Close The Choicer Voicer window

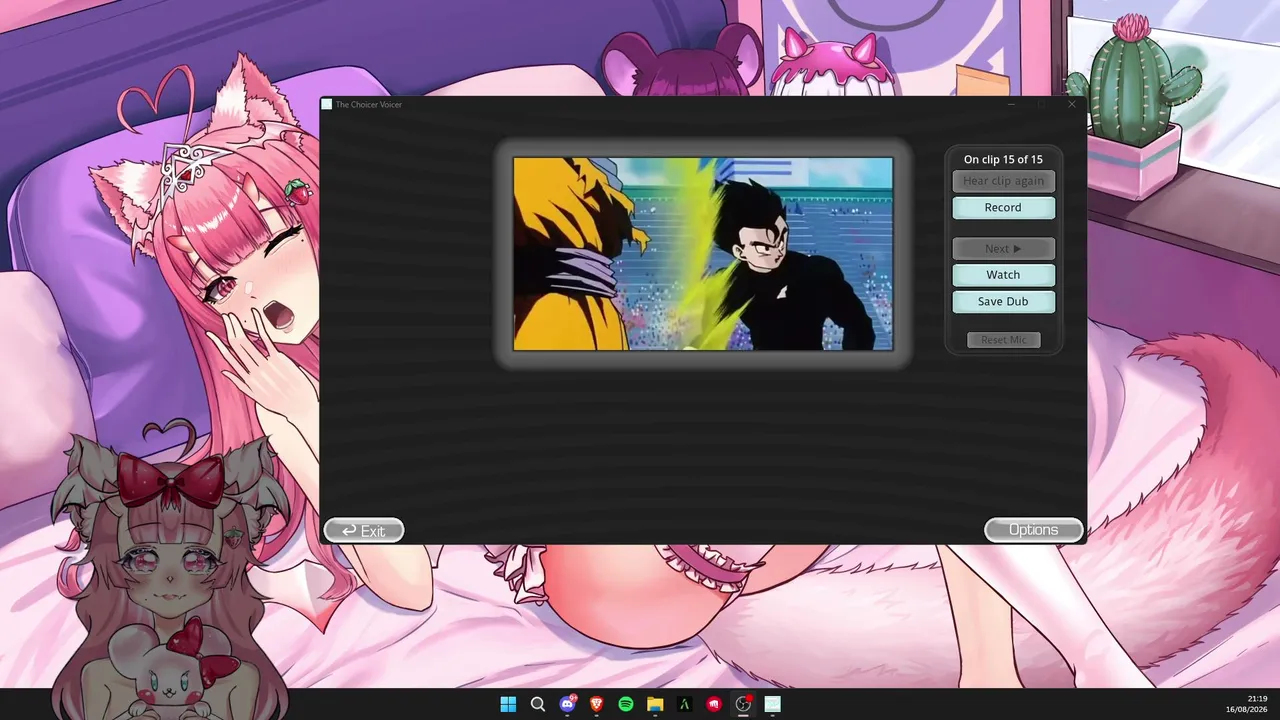1072,104
